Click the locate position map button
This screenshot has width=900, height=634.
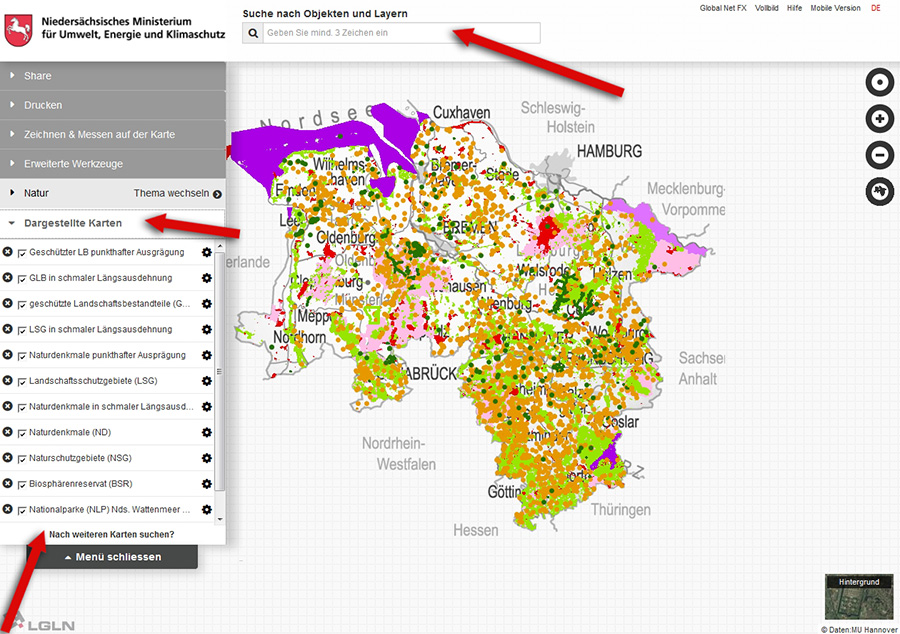click(879, 83)
